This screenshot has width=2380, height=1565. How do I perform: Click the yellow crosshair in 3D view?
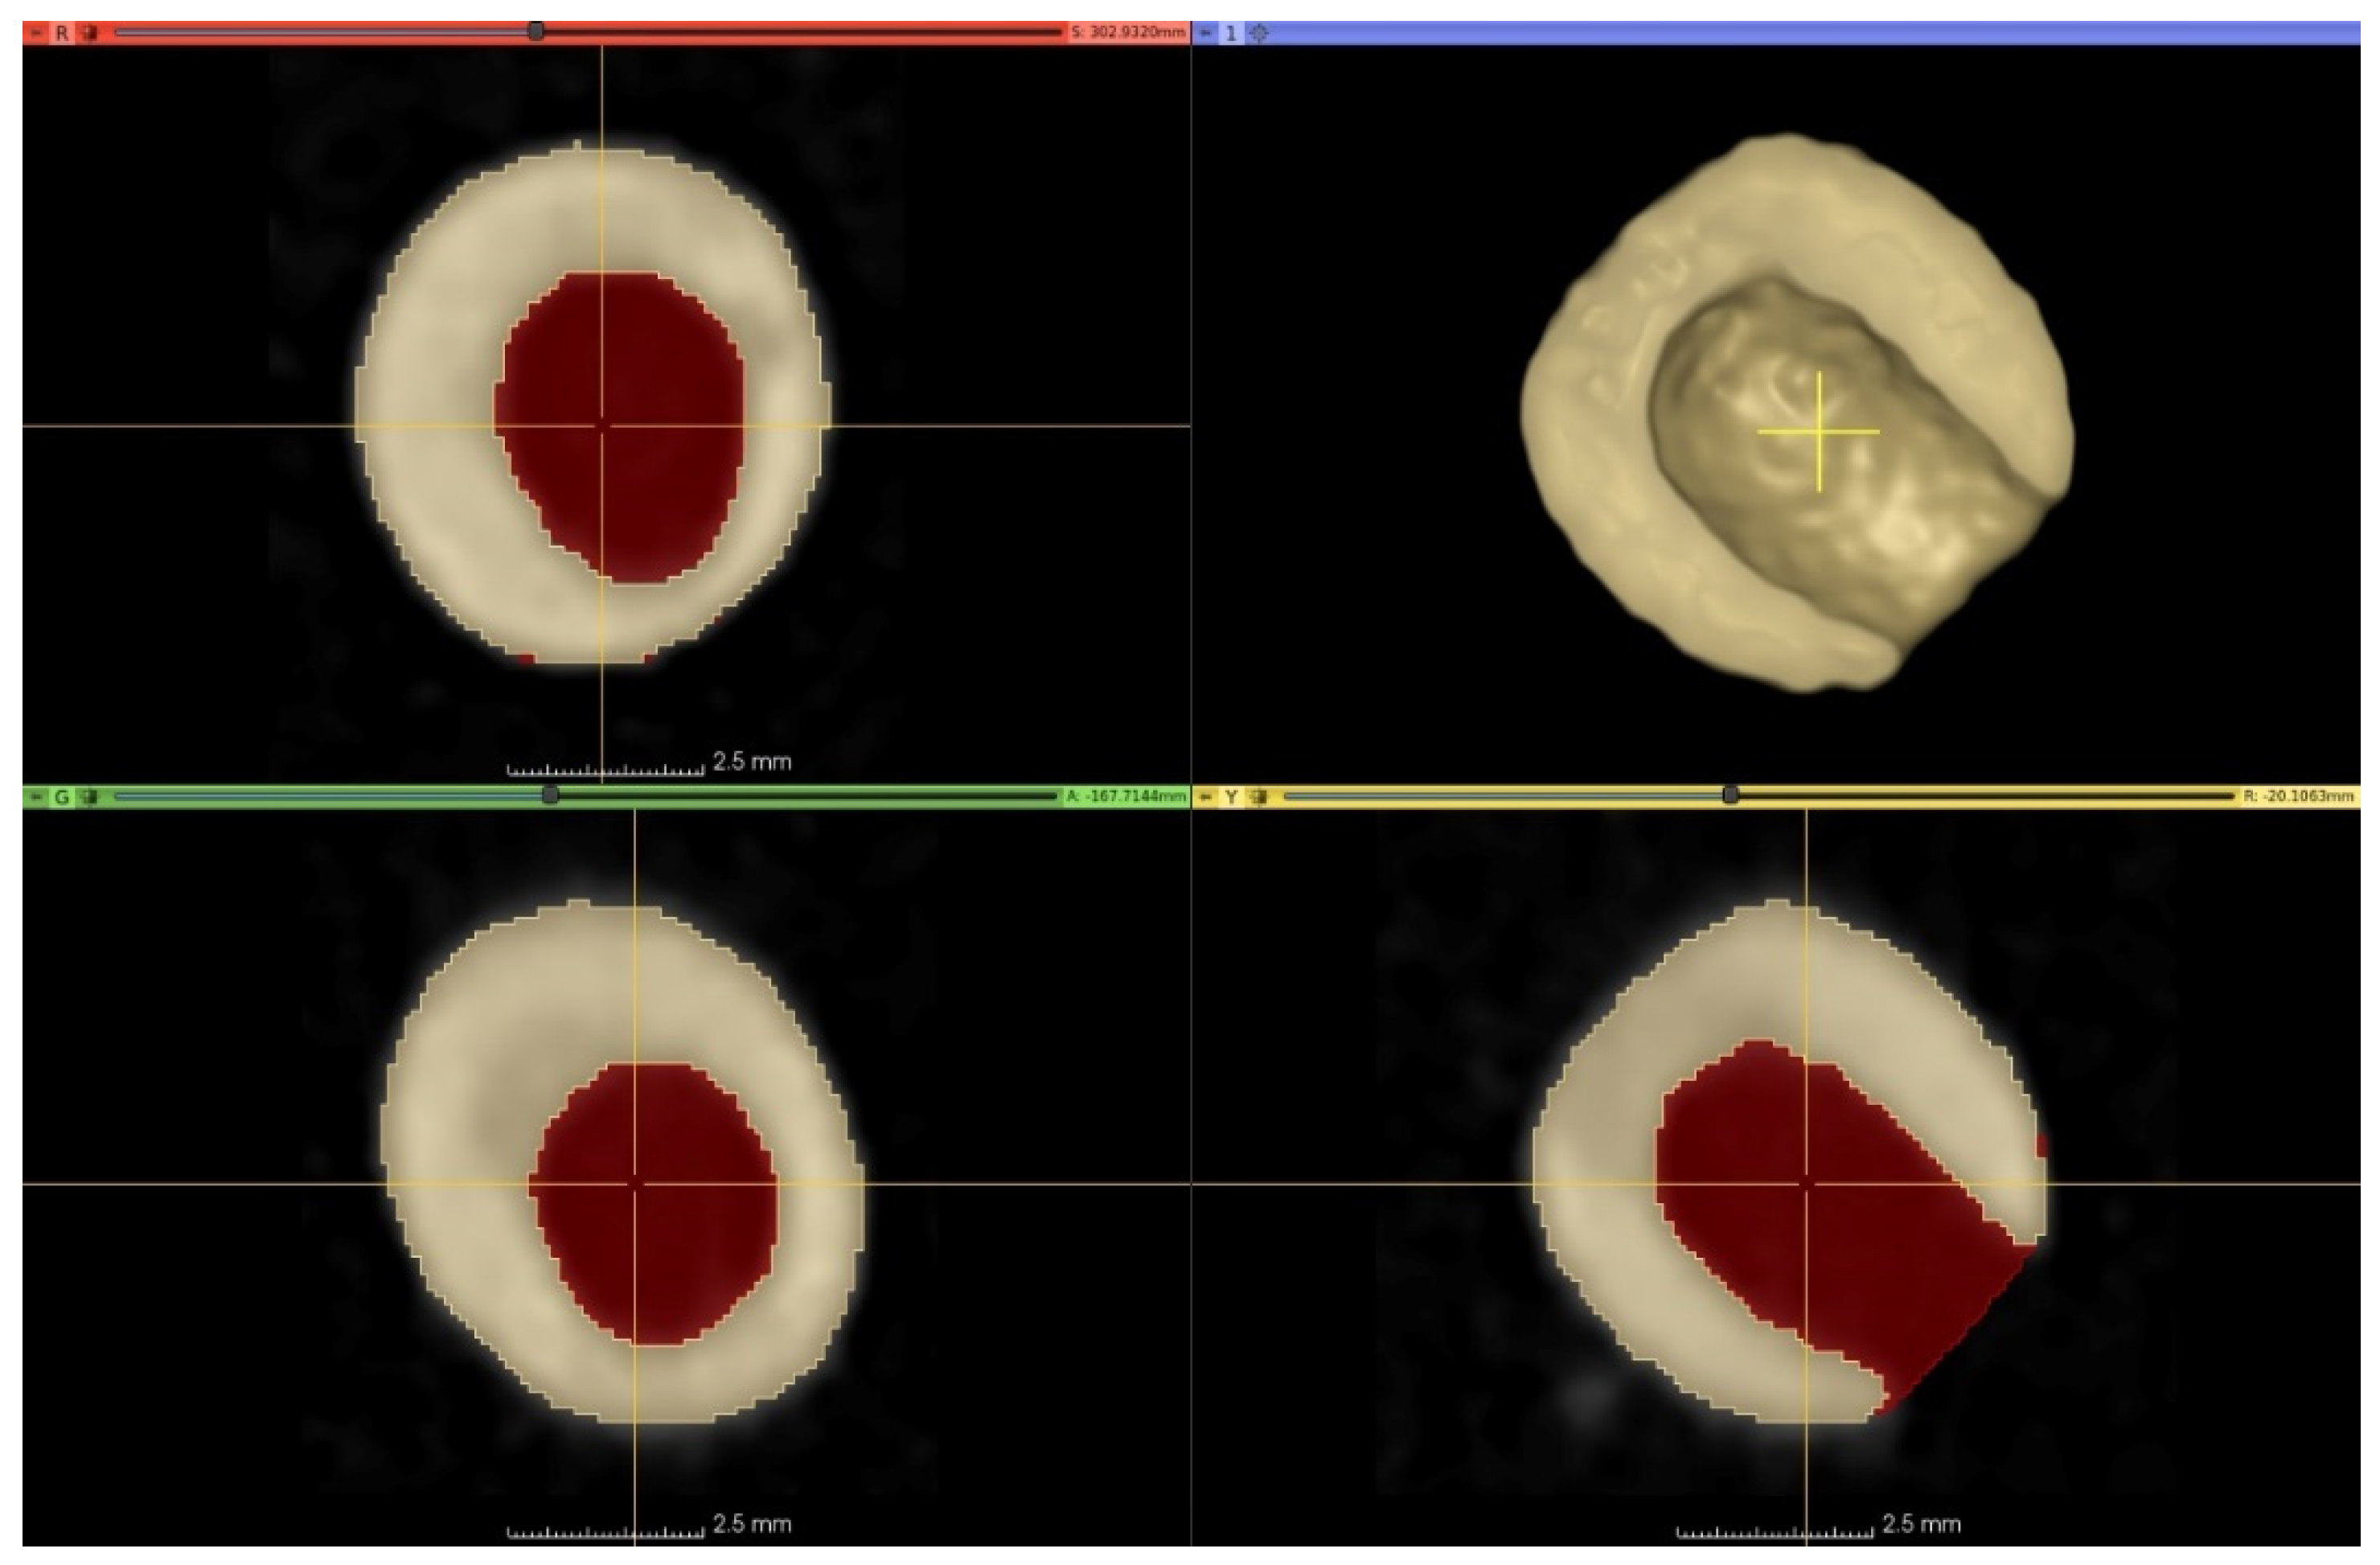click(x=1819, y=432)
